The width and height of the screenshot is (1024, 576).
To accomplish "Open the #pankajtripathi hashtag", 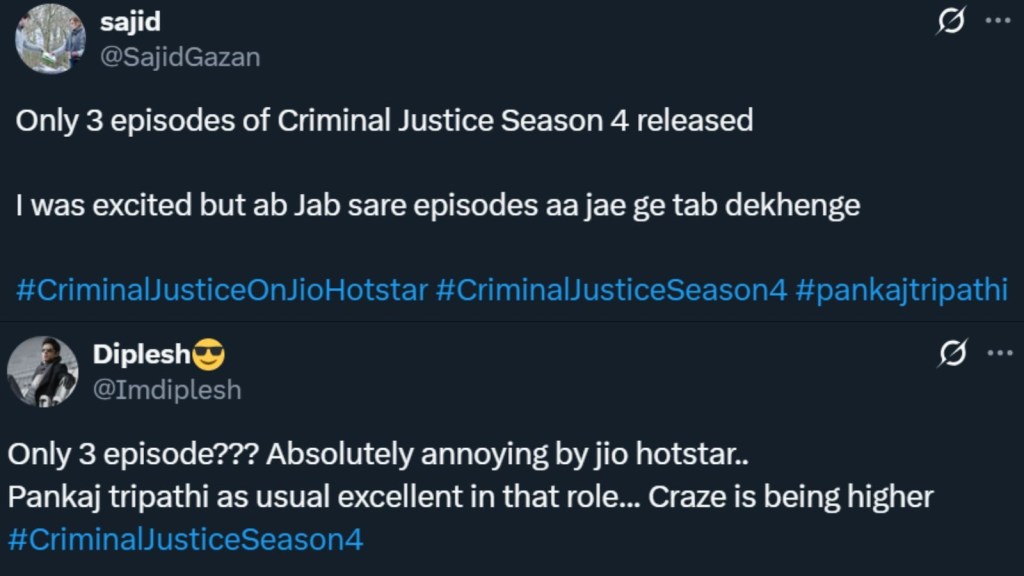I will tap(901, 290).
